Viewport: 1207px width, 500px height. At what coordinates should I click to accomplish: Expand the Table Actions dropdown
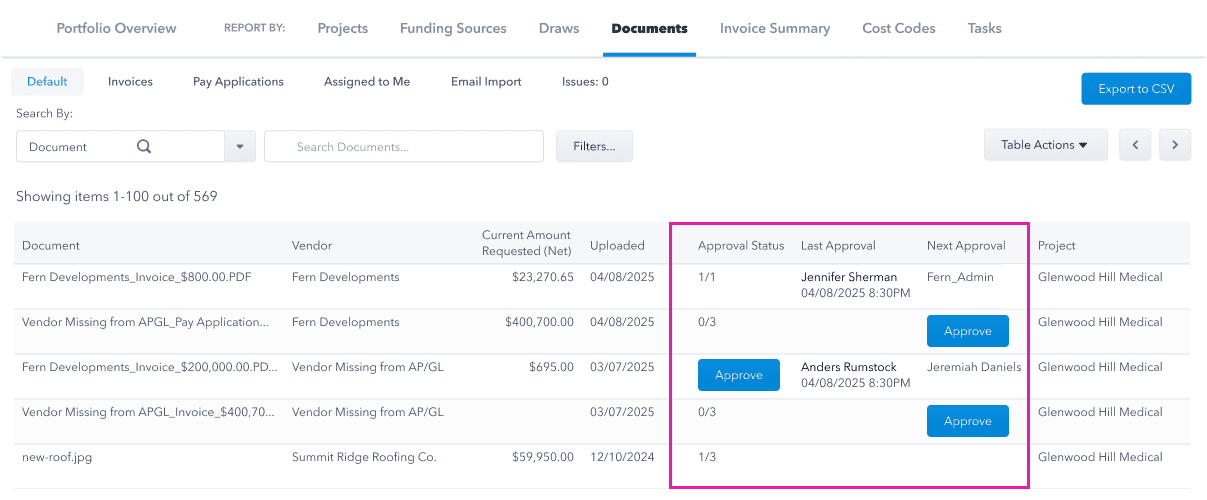(1045, 145)
